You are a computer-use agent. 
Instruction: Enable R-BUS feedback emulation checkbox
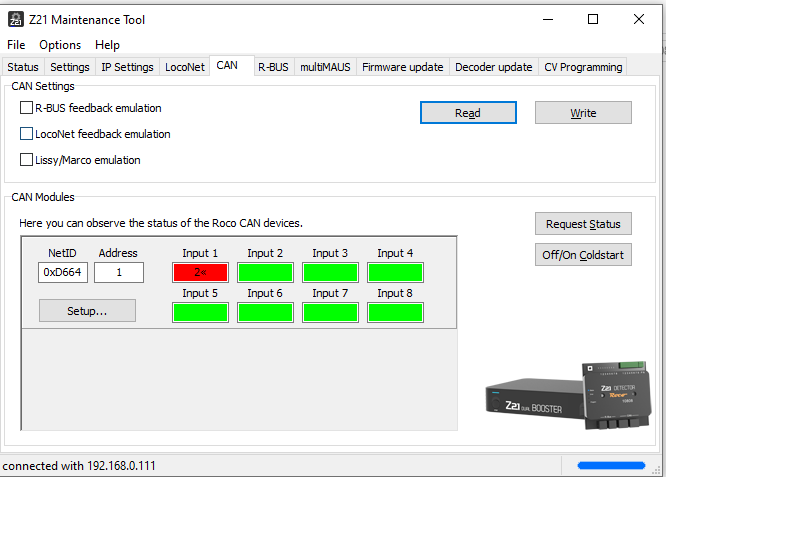[26, 108]
